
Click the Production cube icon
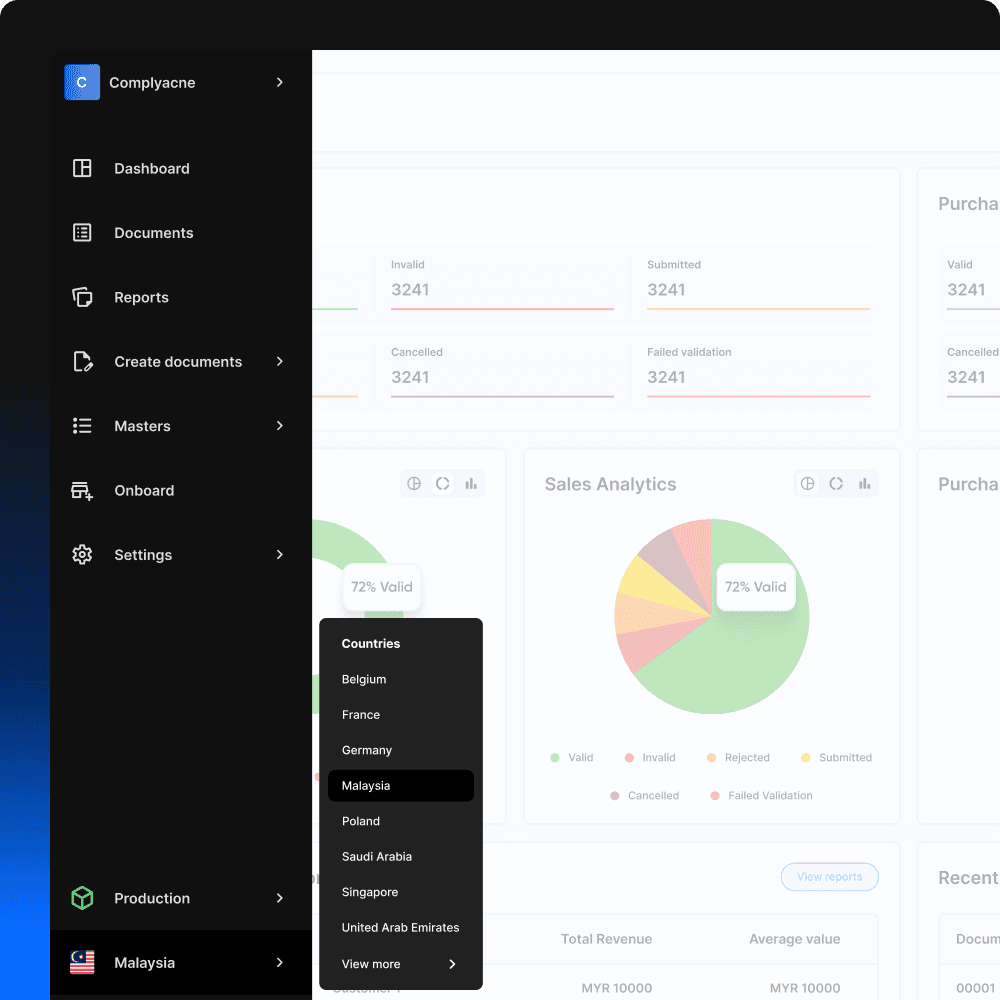pos(82,898)
